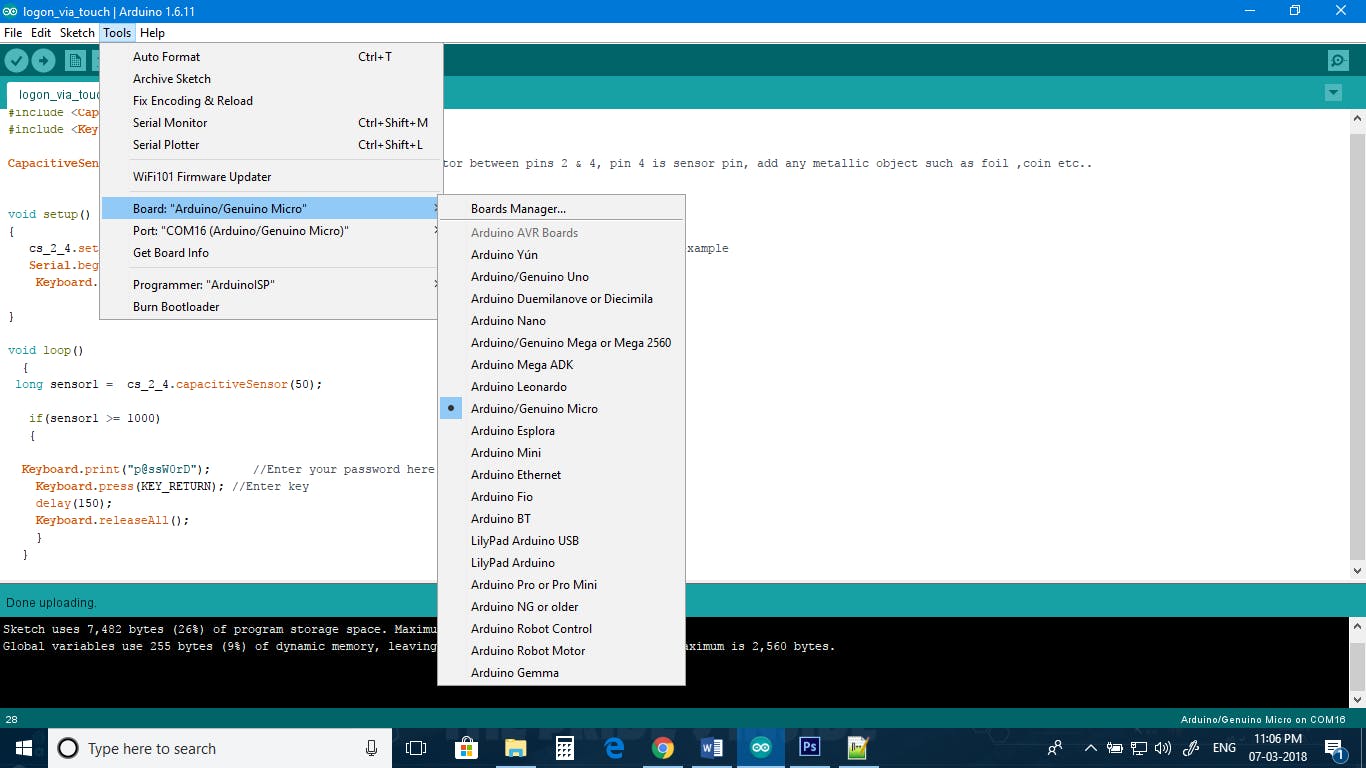Open Photoshop from the taskbar

click(809, 748)
